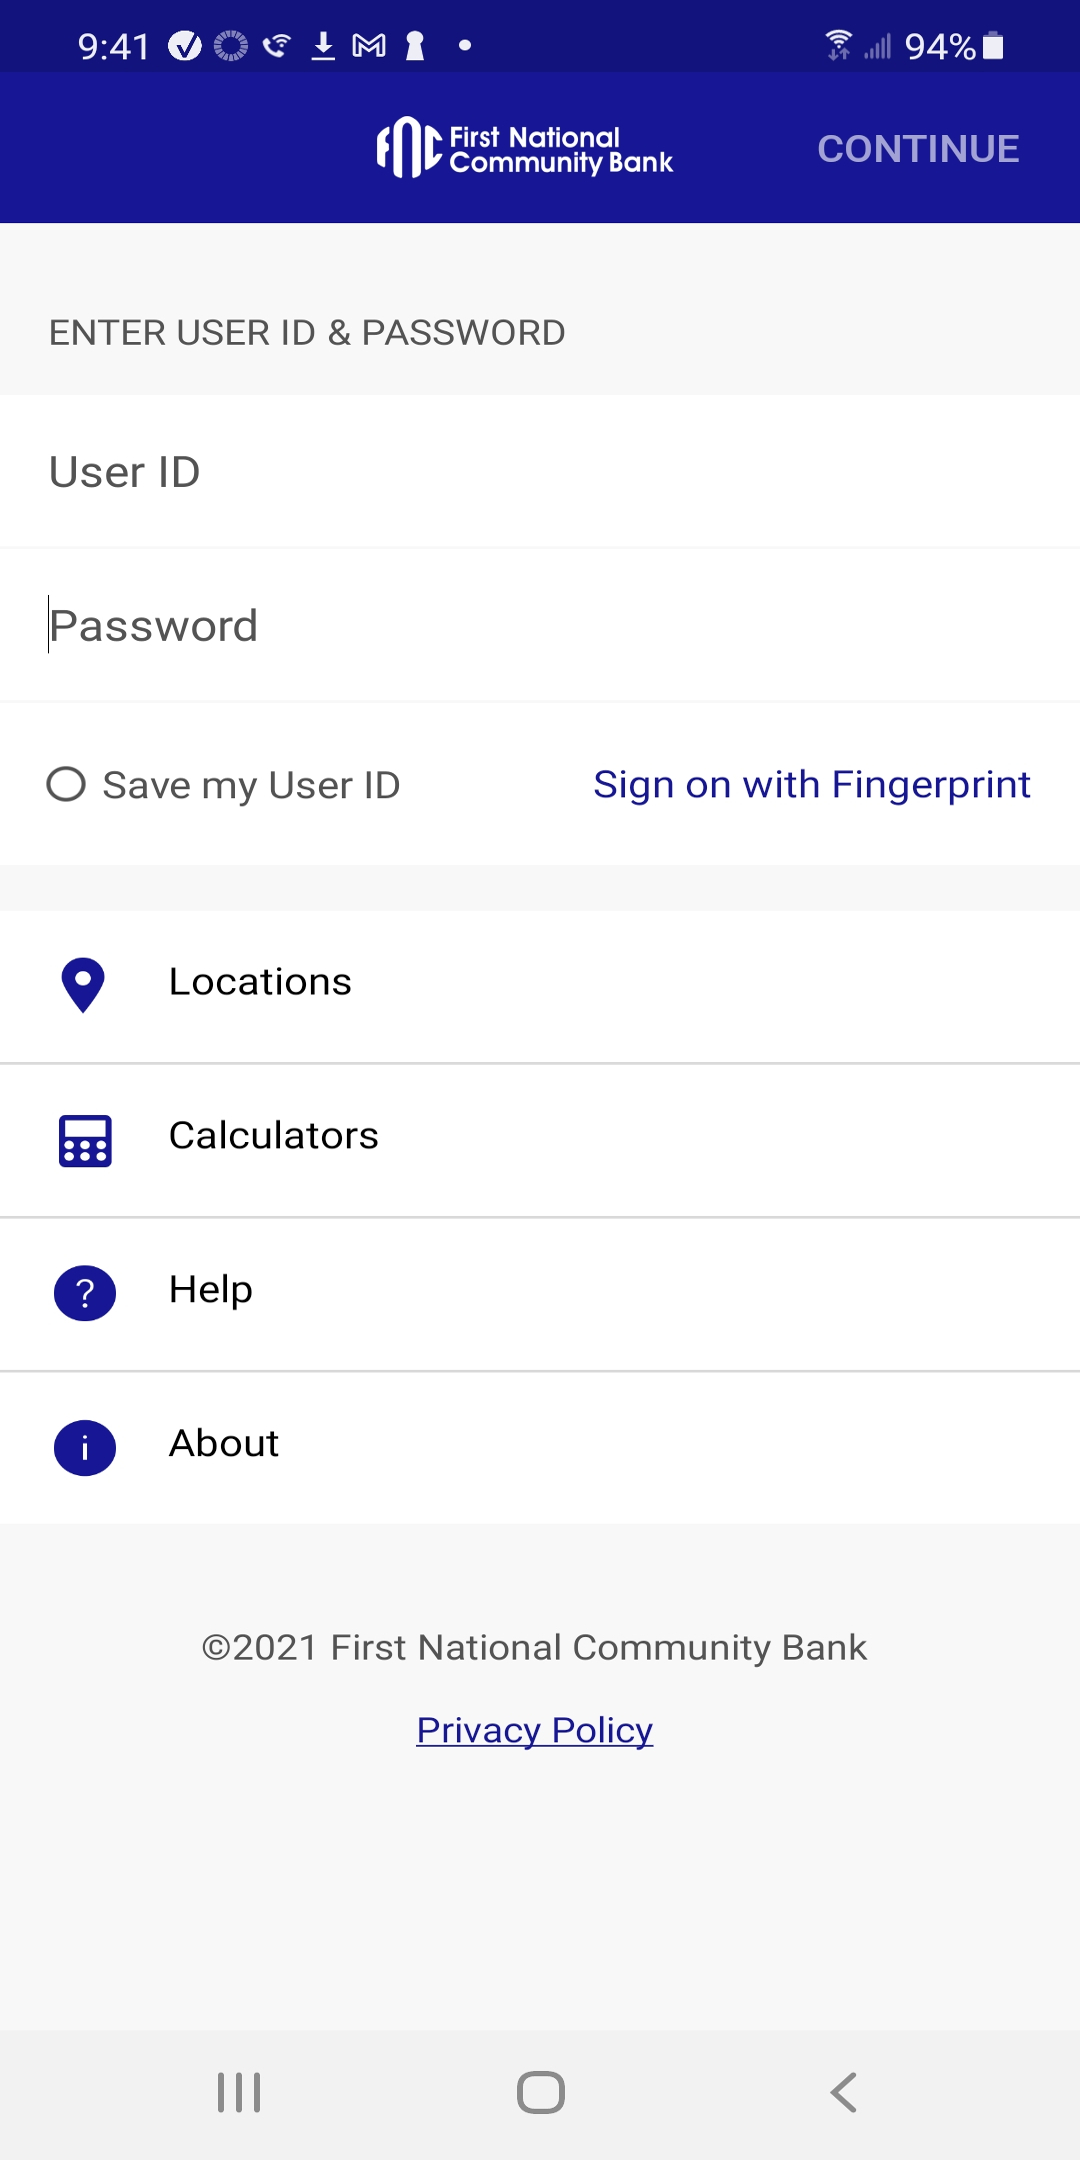Tap the Help question mark icon
Screen dimensions: 1080x2160
click(85, 1293)
